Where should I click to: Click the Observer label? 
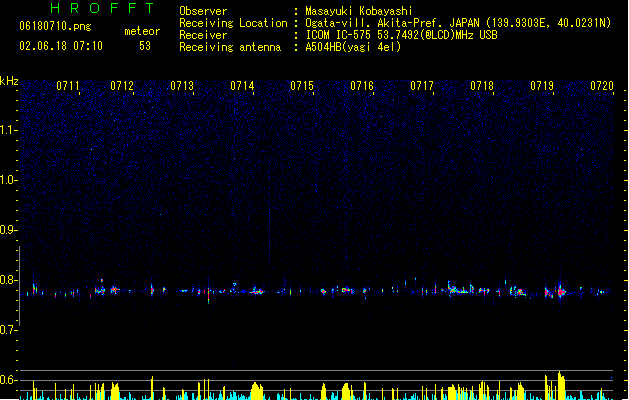click(203, 11)
